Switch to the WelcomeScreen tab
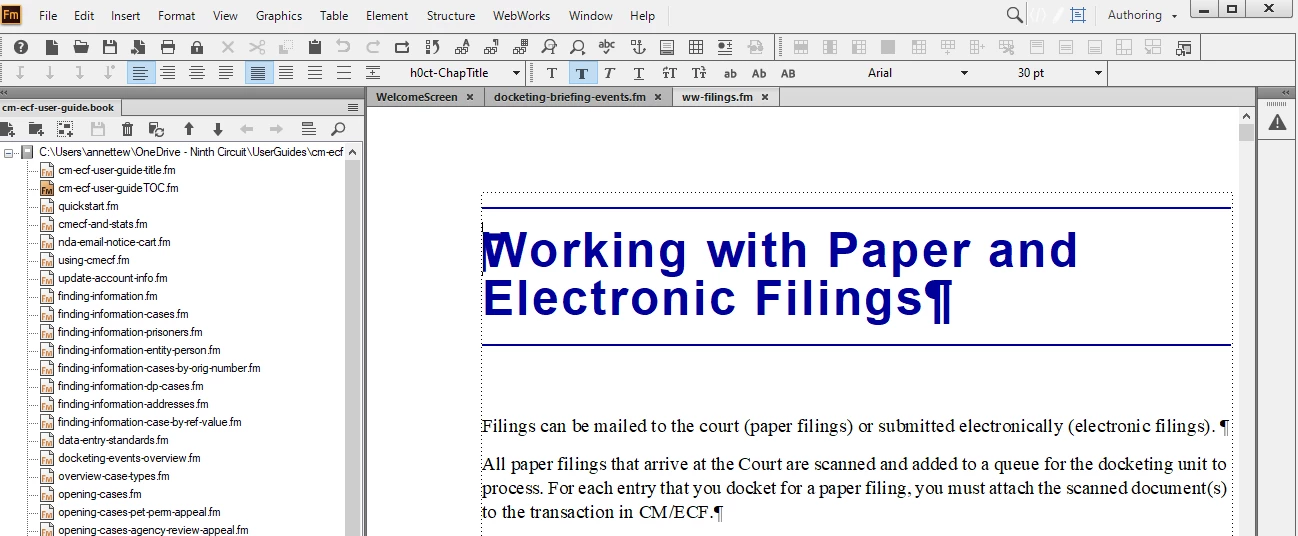The image size is (1298, 536). (x=416, y=97)
